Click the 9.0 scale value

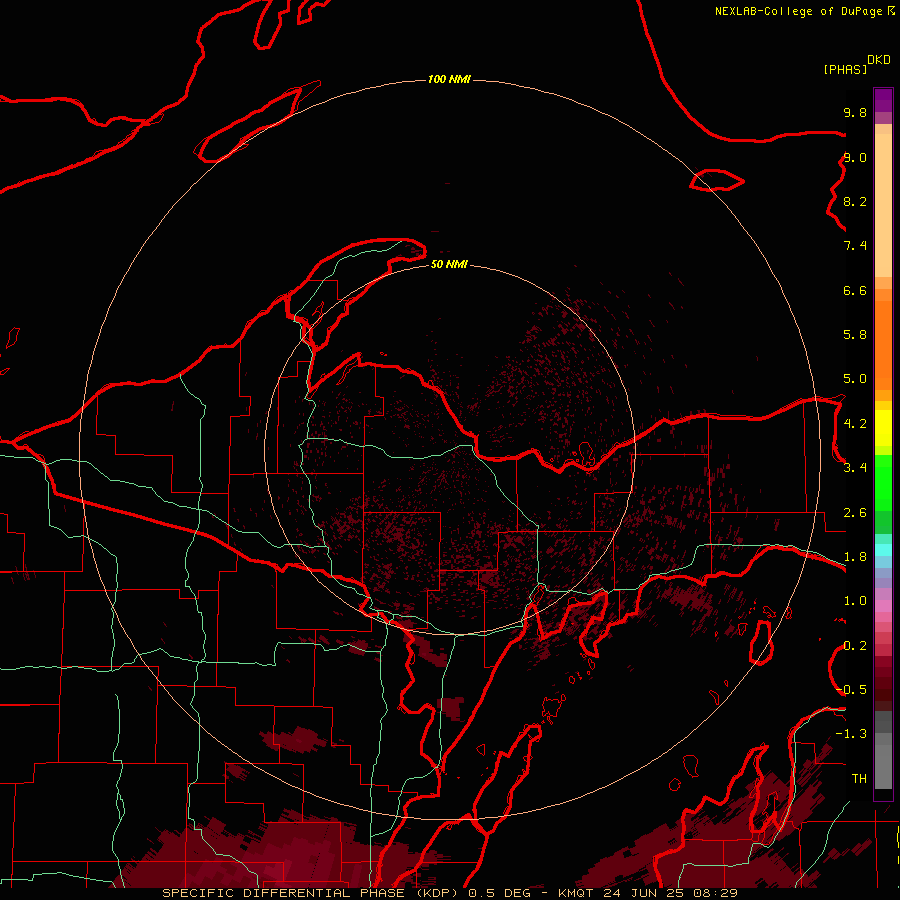(855, 157)
